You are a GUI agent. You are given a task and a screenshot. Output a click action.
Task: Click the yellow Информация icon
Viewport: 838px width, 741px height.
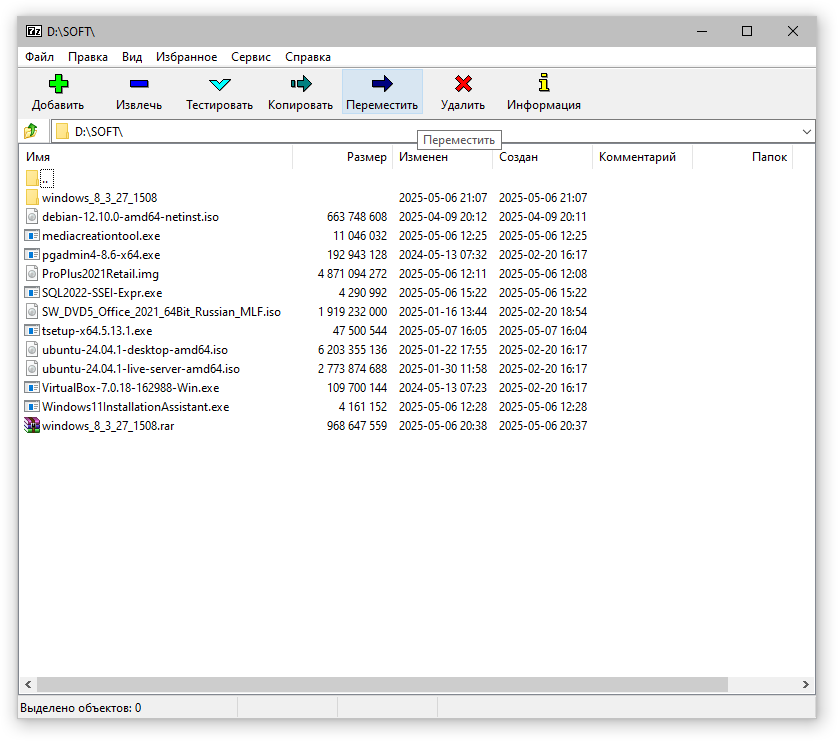pos(544,83)
